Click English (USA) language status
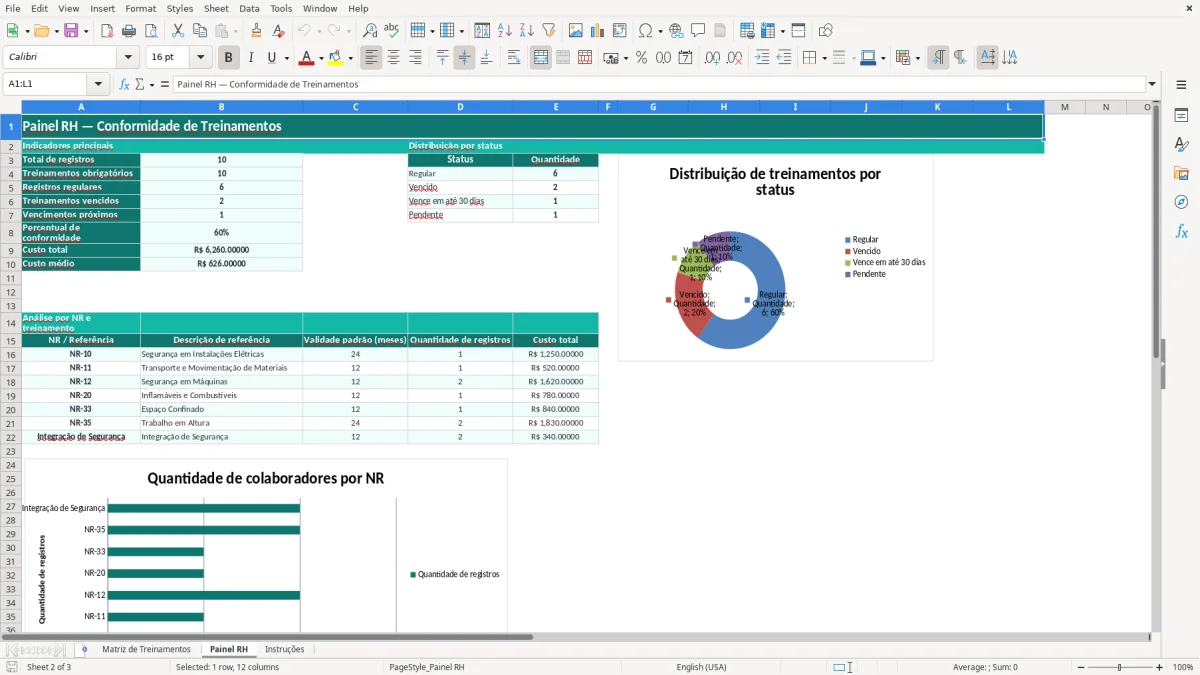This screenshot has width=1200, height=675. pyautogui.click(x=701, y=667)
